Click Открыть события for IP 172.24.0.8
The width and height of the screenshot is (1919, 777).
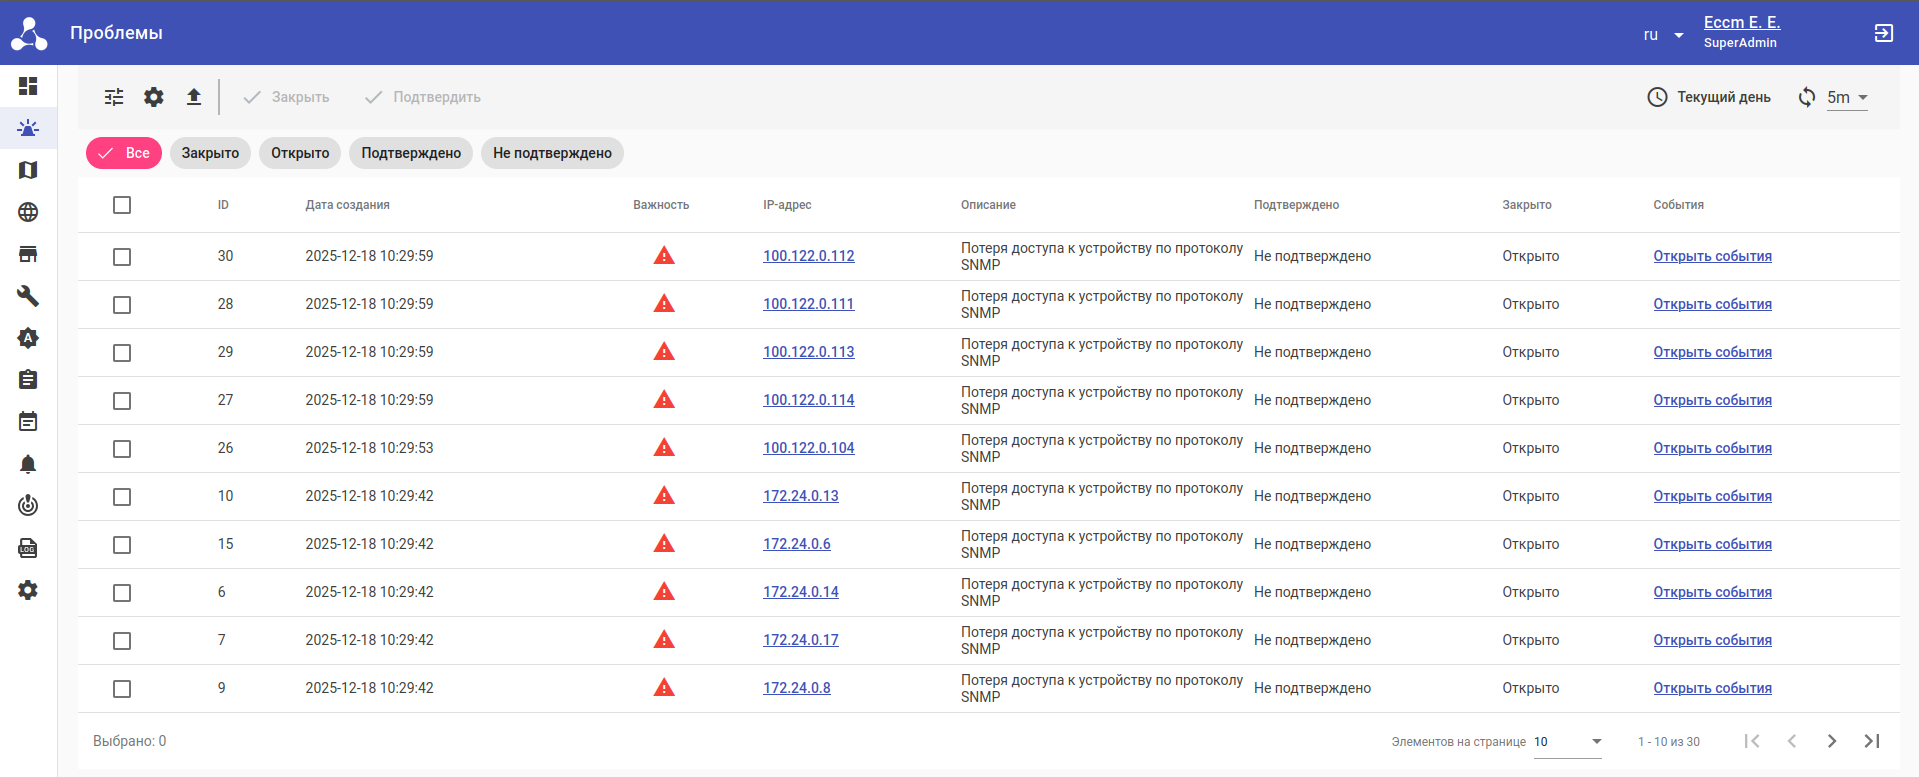click(1712, 688)
